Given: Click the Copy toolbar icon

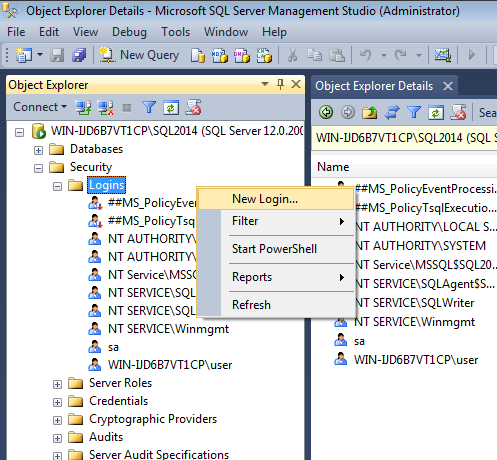Looking at the screenshot, I should (x=314, y=55).
